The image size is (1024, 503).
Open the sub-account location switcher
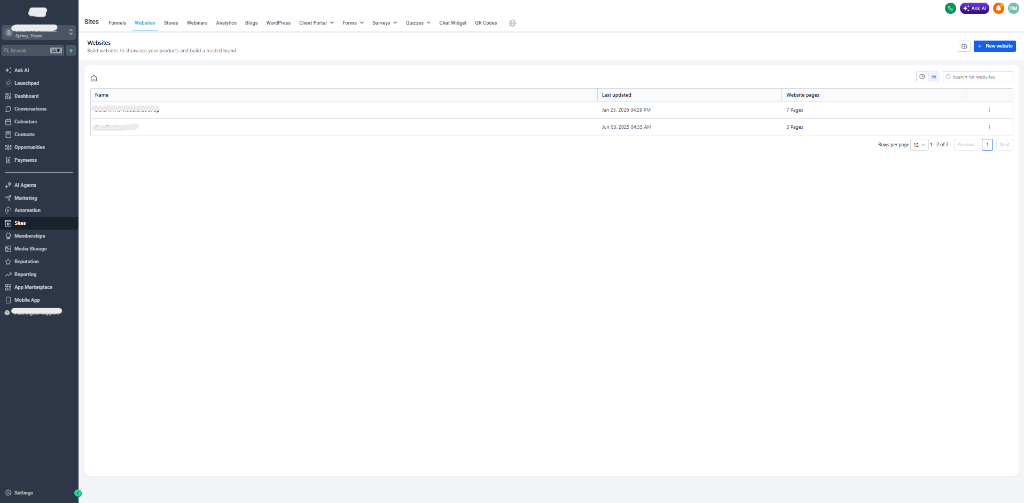pos(39,33)
